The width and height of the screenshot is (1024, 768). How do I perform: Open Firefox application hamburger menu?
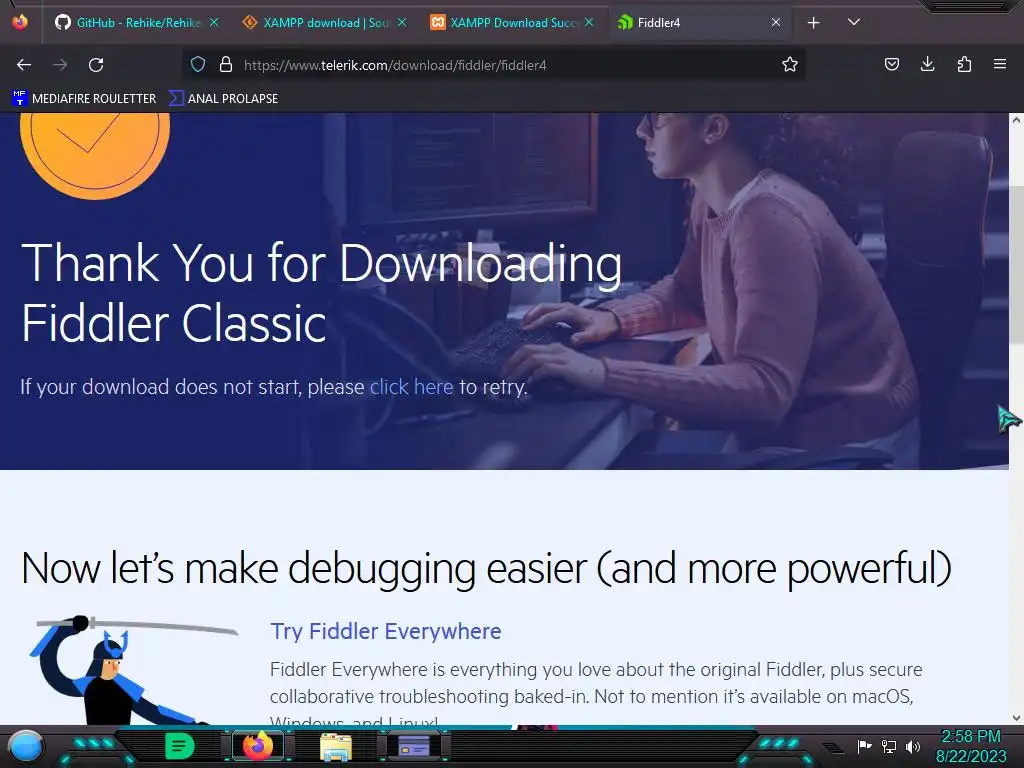(1000, 64)
